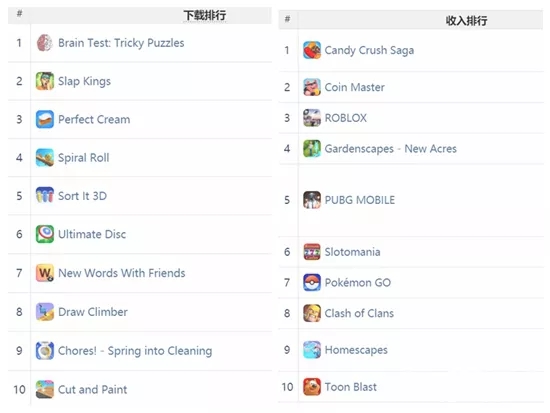Click the Candy Crush Saga icon
Image resolution: width=550 pixels, height=413 pixels.
click(x=312, y=50)
